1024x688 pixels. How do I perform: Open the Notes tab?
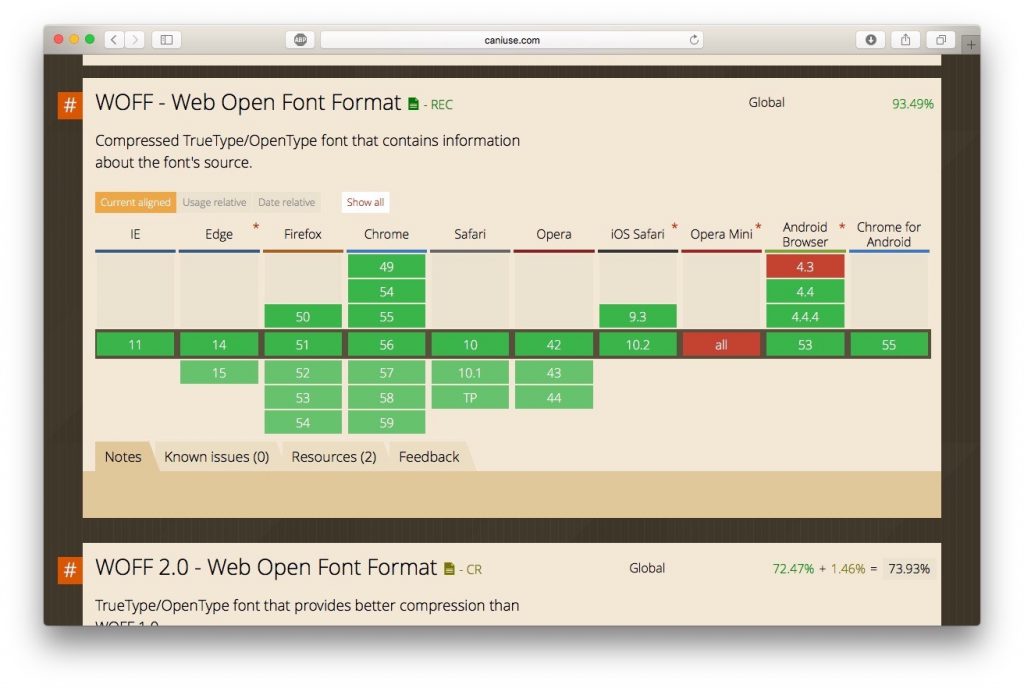point(123,457)
